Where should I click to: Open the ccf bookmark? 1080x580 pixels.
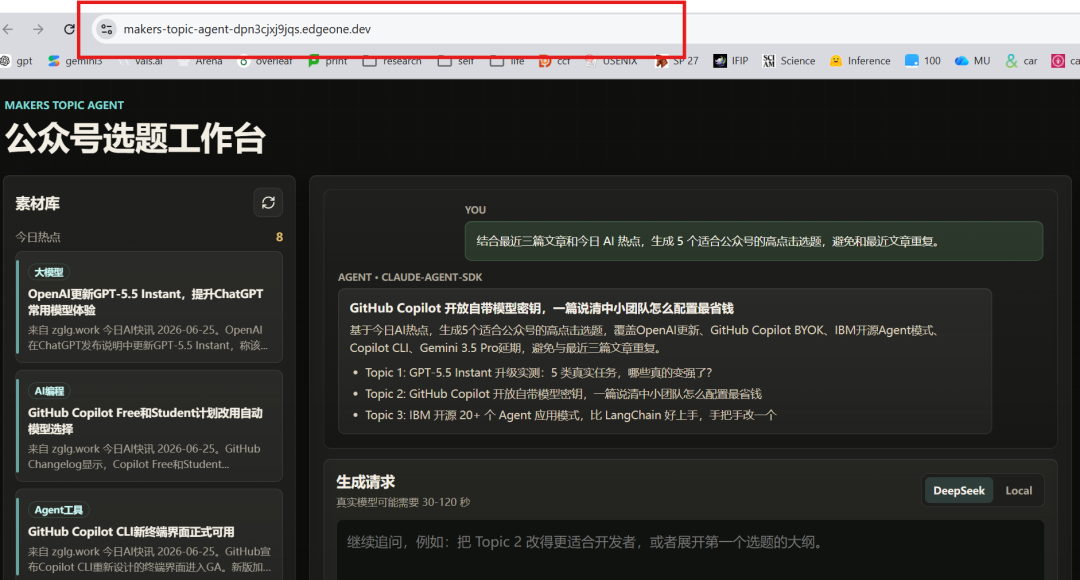tap(555, 61)
